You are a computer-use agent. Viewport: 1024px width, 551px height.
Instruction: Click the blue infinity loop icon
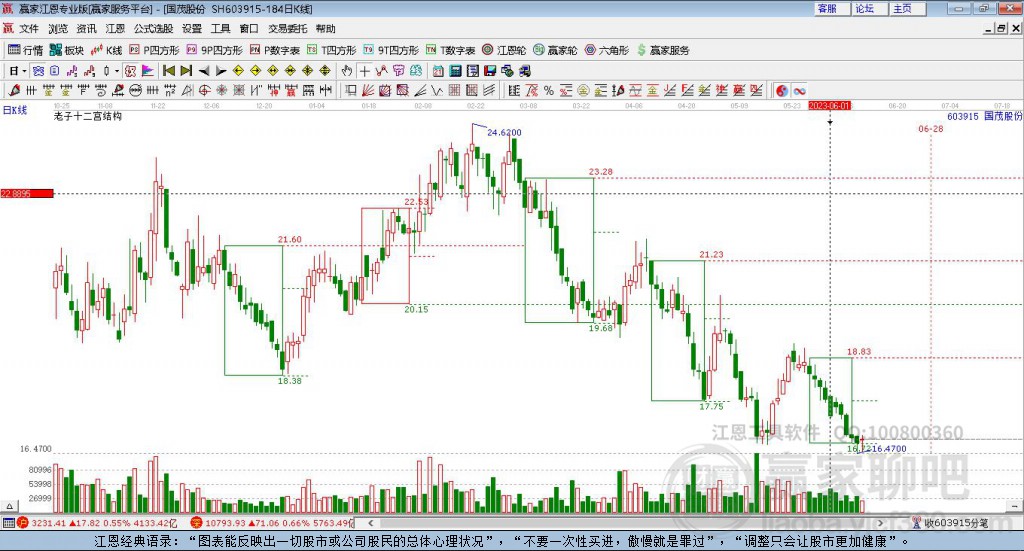[x=799, y=91]
